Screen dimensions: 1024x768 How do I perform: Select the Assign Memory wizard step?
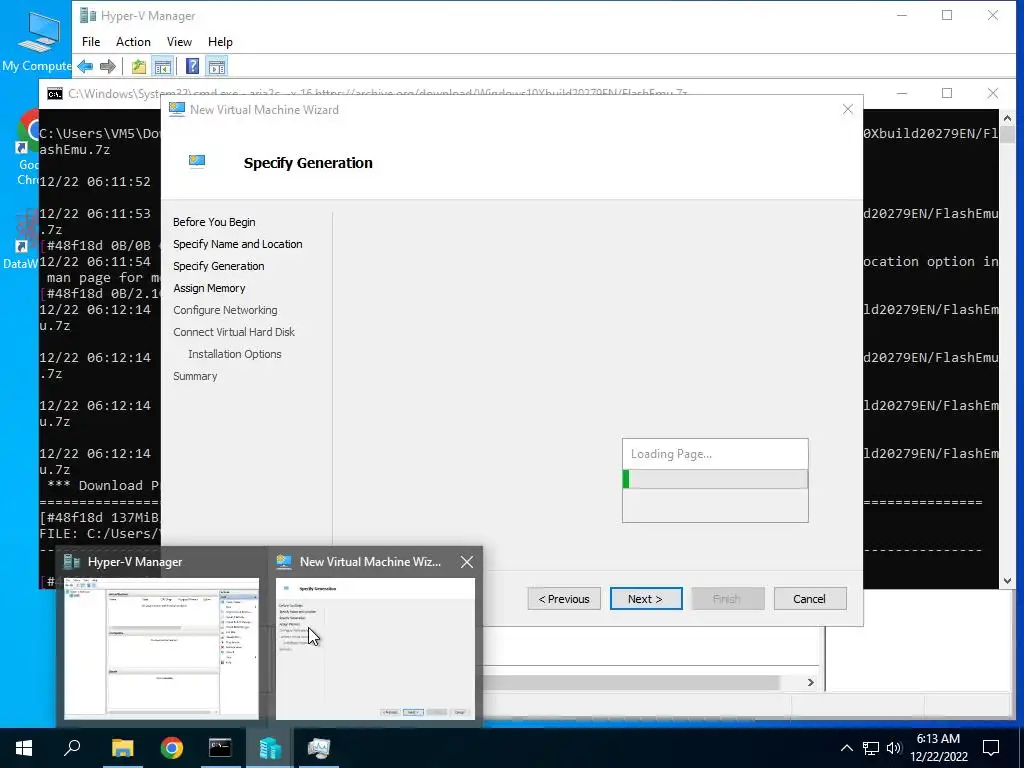(x=209, y=288)
